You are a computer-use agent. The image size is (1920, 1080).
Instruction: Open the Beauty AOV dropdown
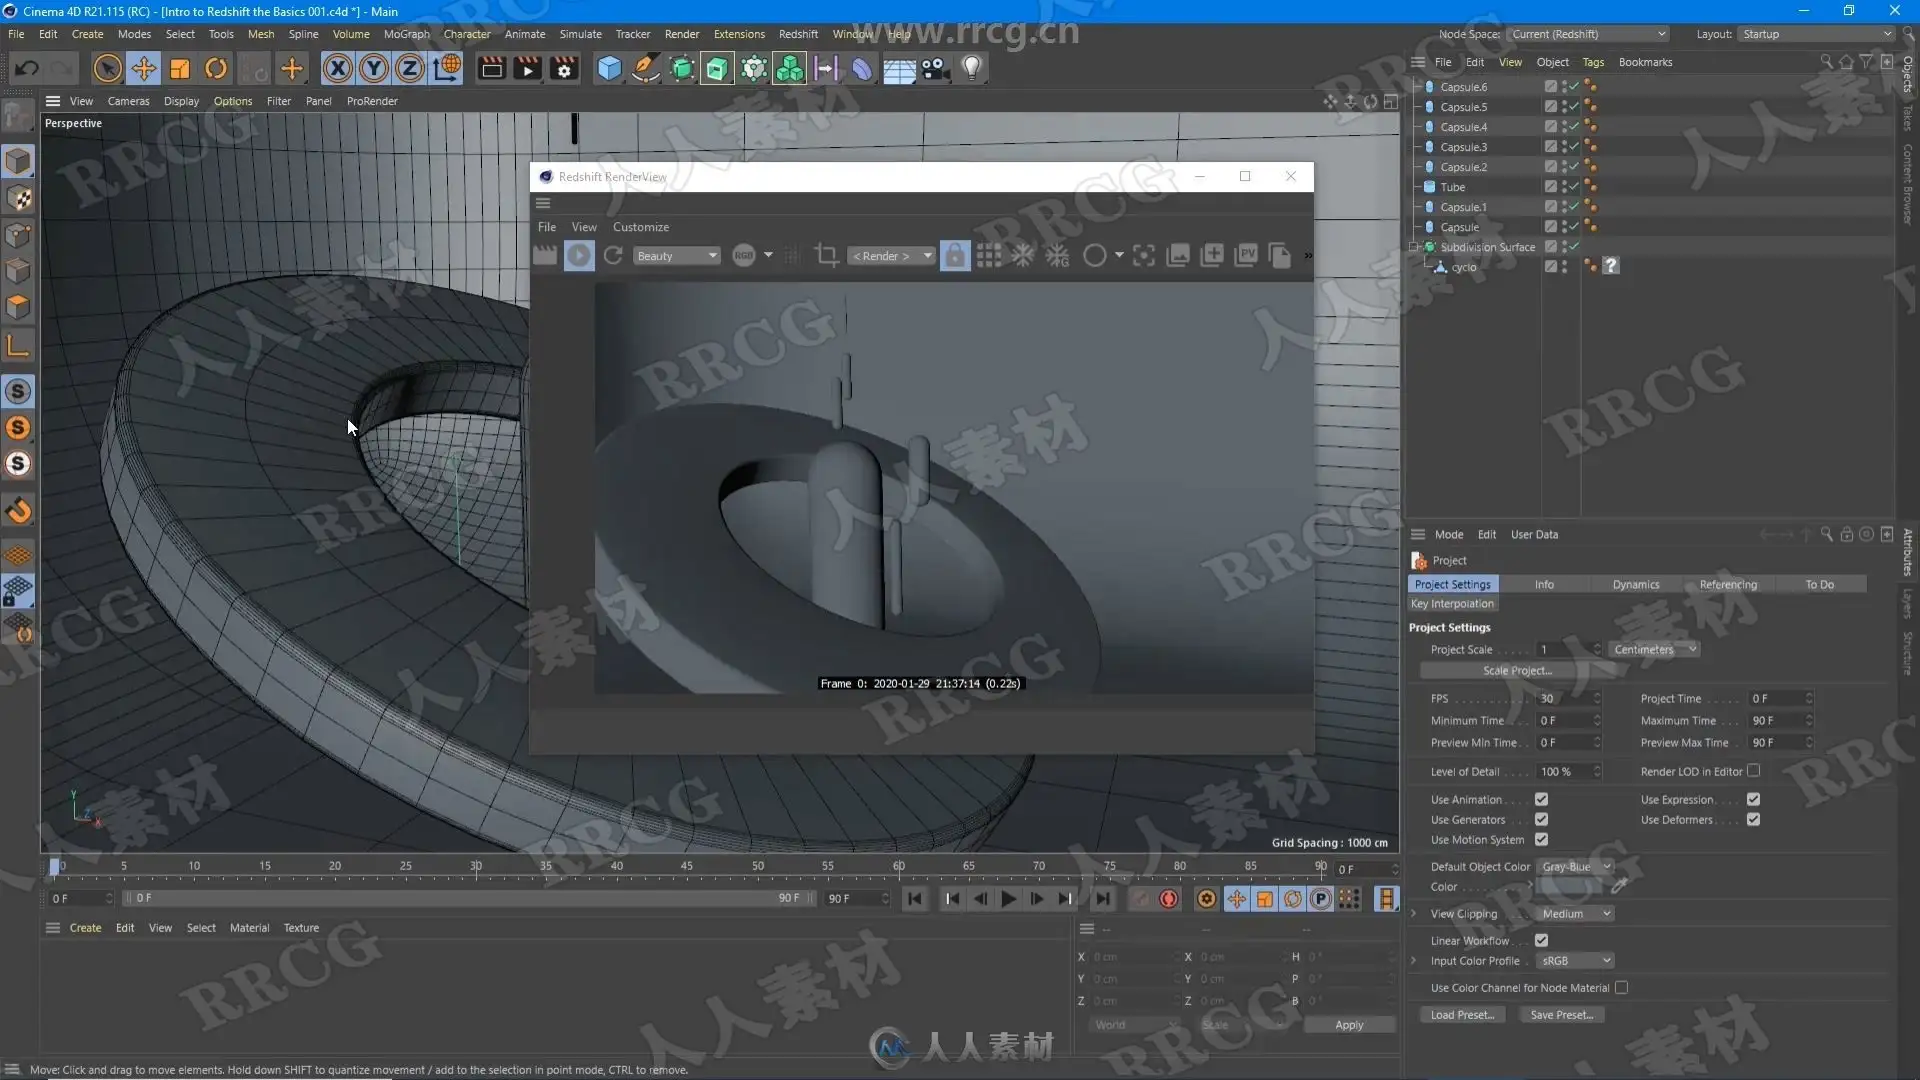pyautogui.click(x=677, y=256)
